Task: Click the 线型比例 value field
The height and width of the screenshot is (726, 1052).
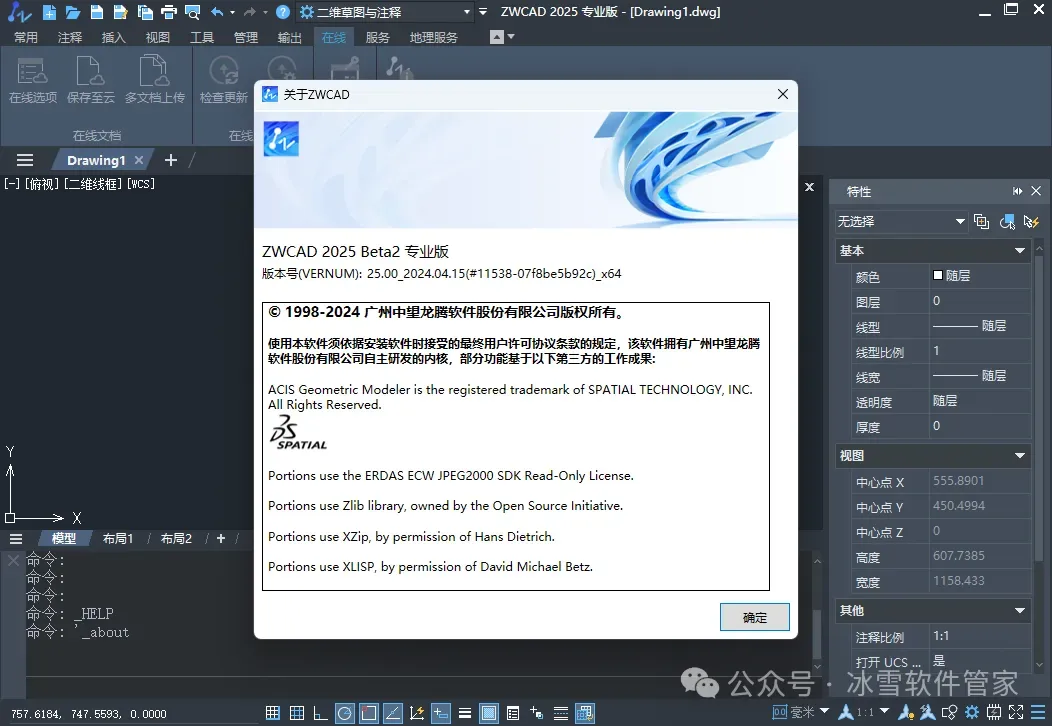Action: click(980, 351)
